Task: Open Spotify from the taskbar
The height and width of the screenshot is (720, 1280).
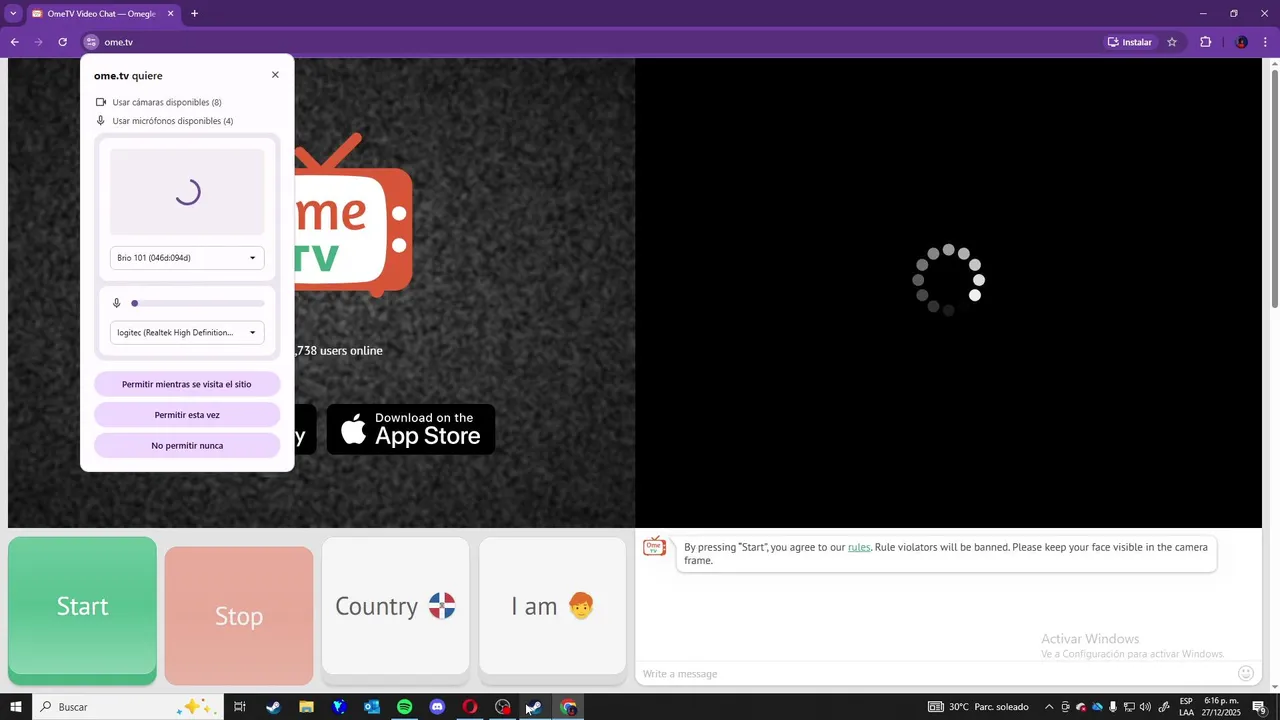Action: coord(404,707)
